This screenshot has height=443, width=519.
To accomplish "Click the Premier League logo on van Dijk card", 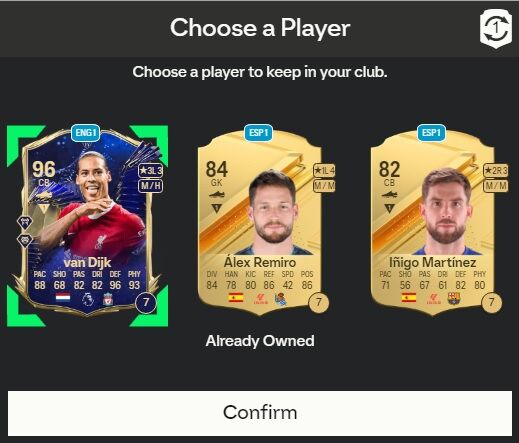I will pyautogui.click(x=88, y=299).
